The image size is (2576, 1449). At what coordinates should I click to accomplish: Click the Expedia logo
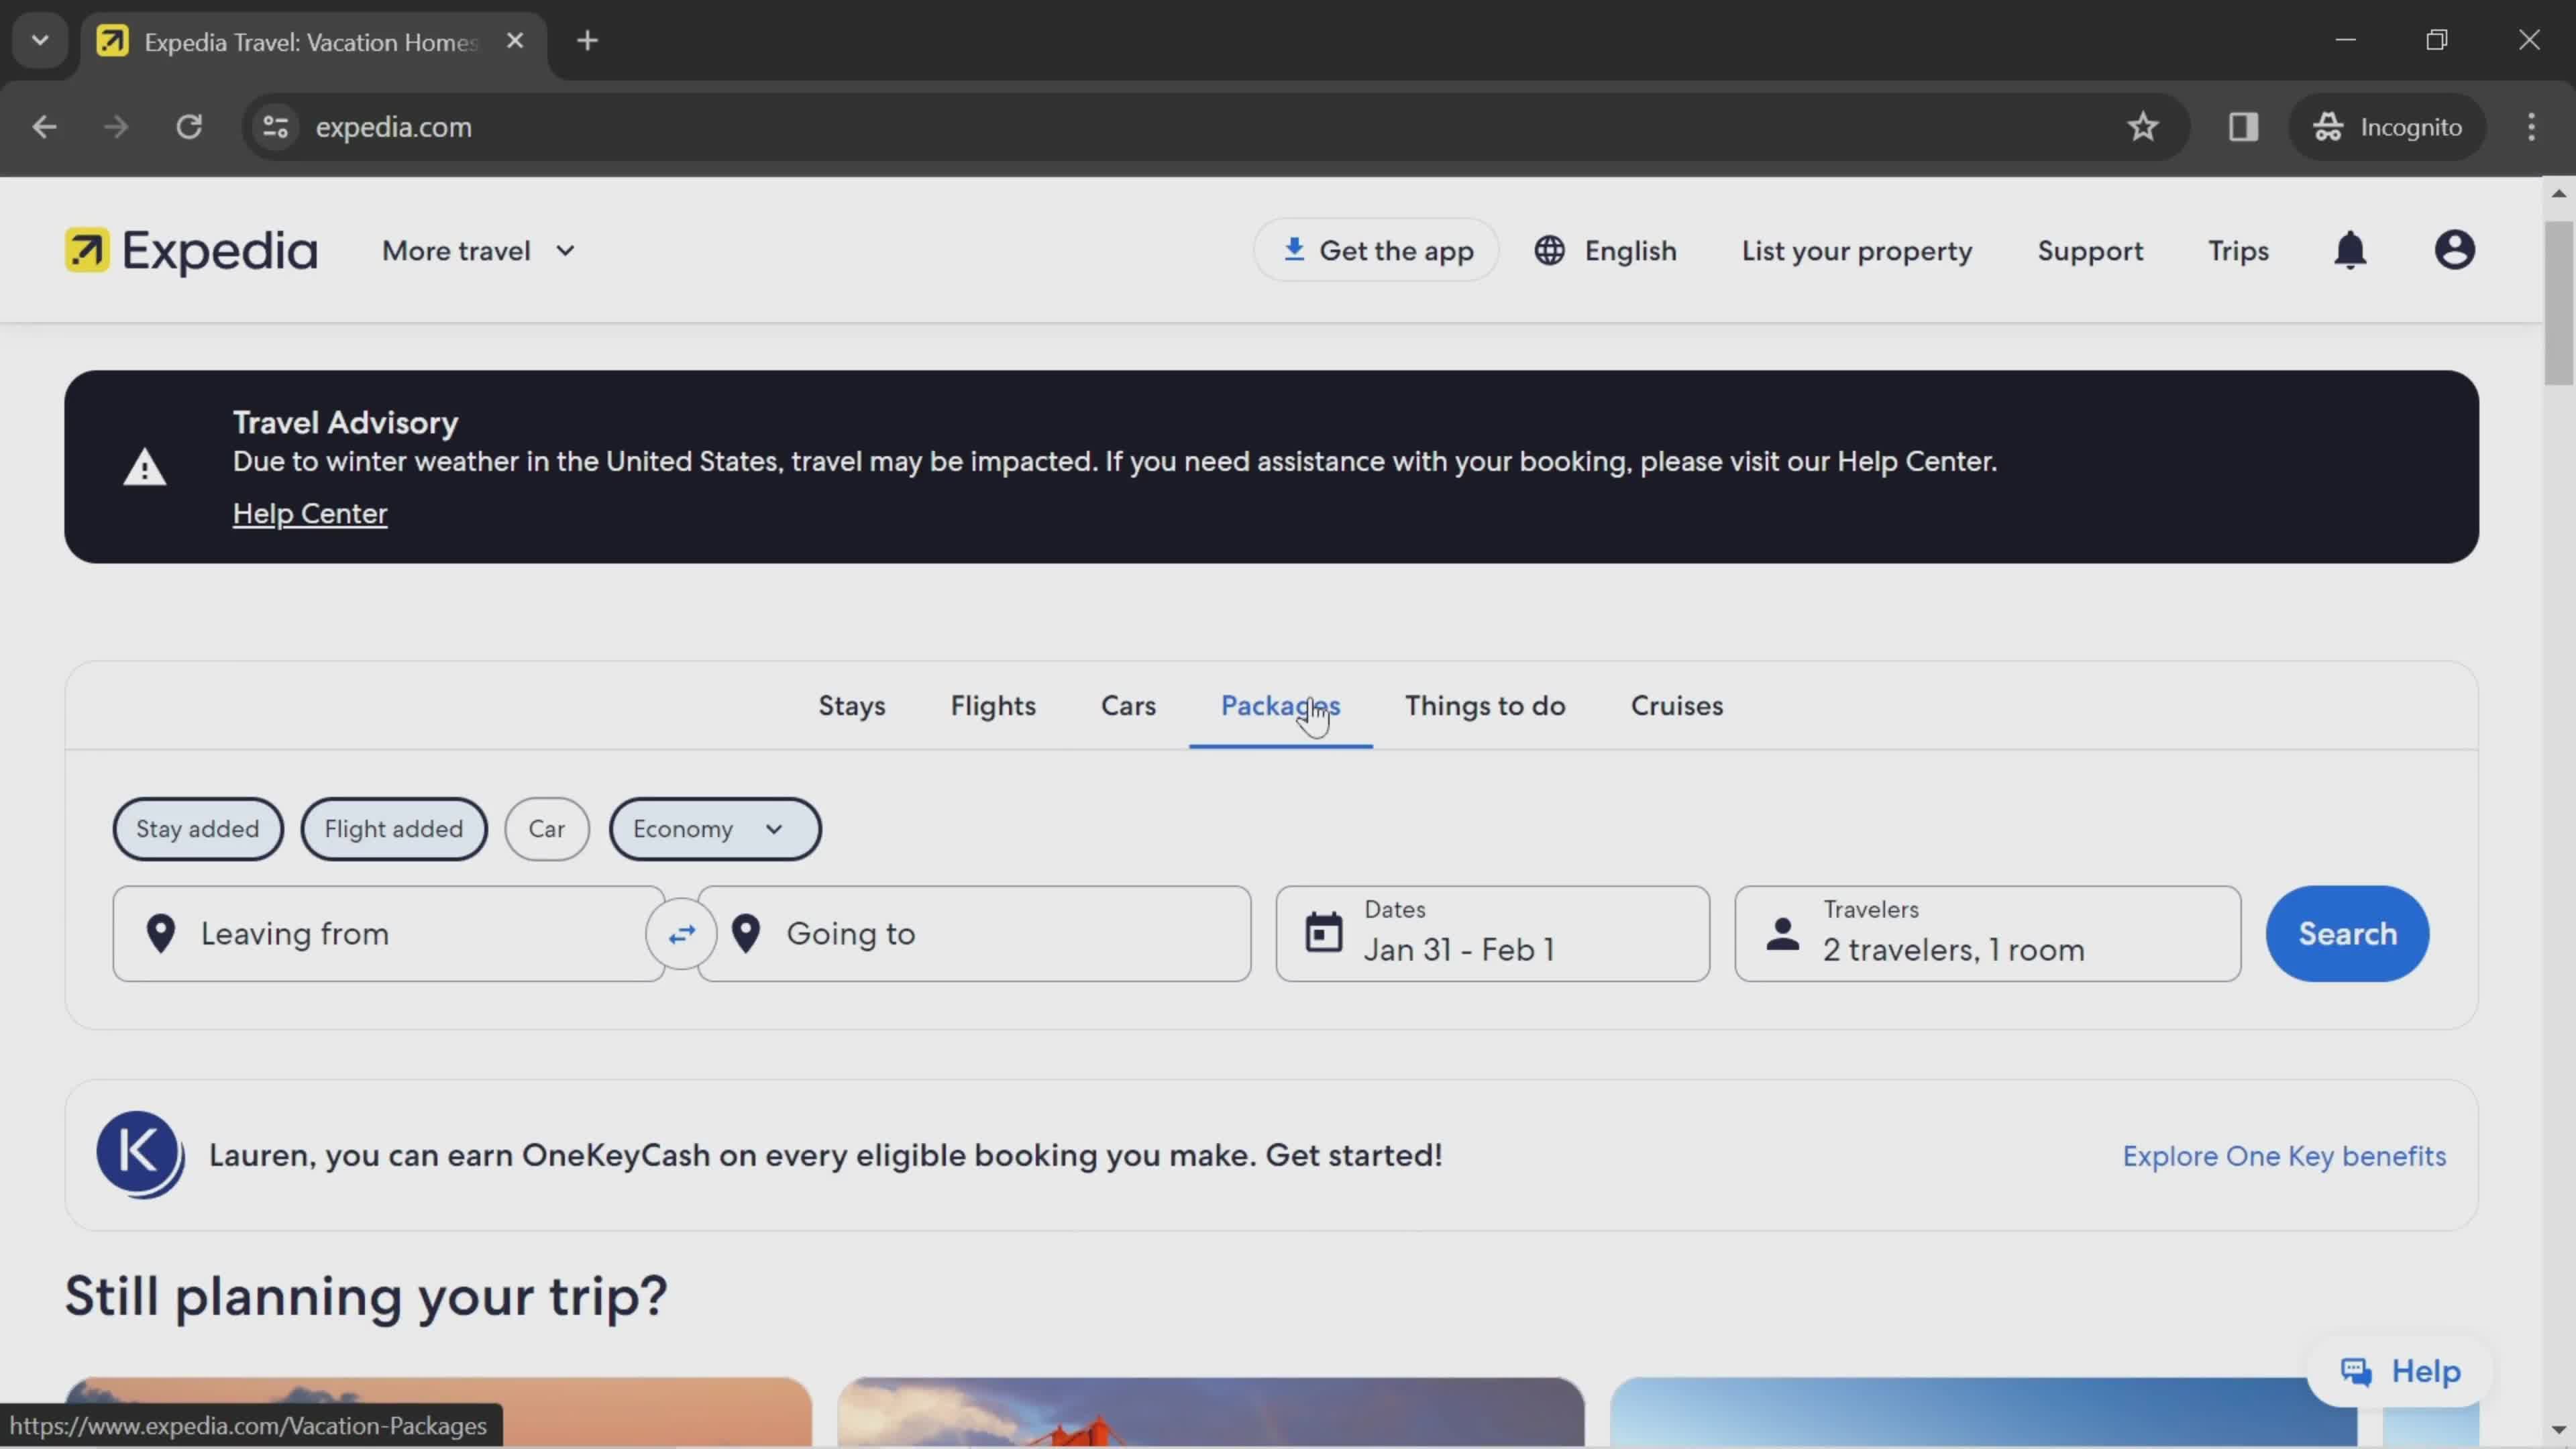point(191,250)
